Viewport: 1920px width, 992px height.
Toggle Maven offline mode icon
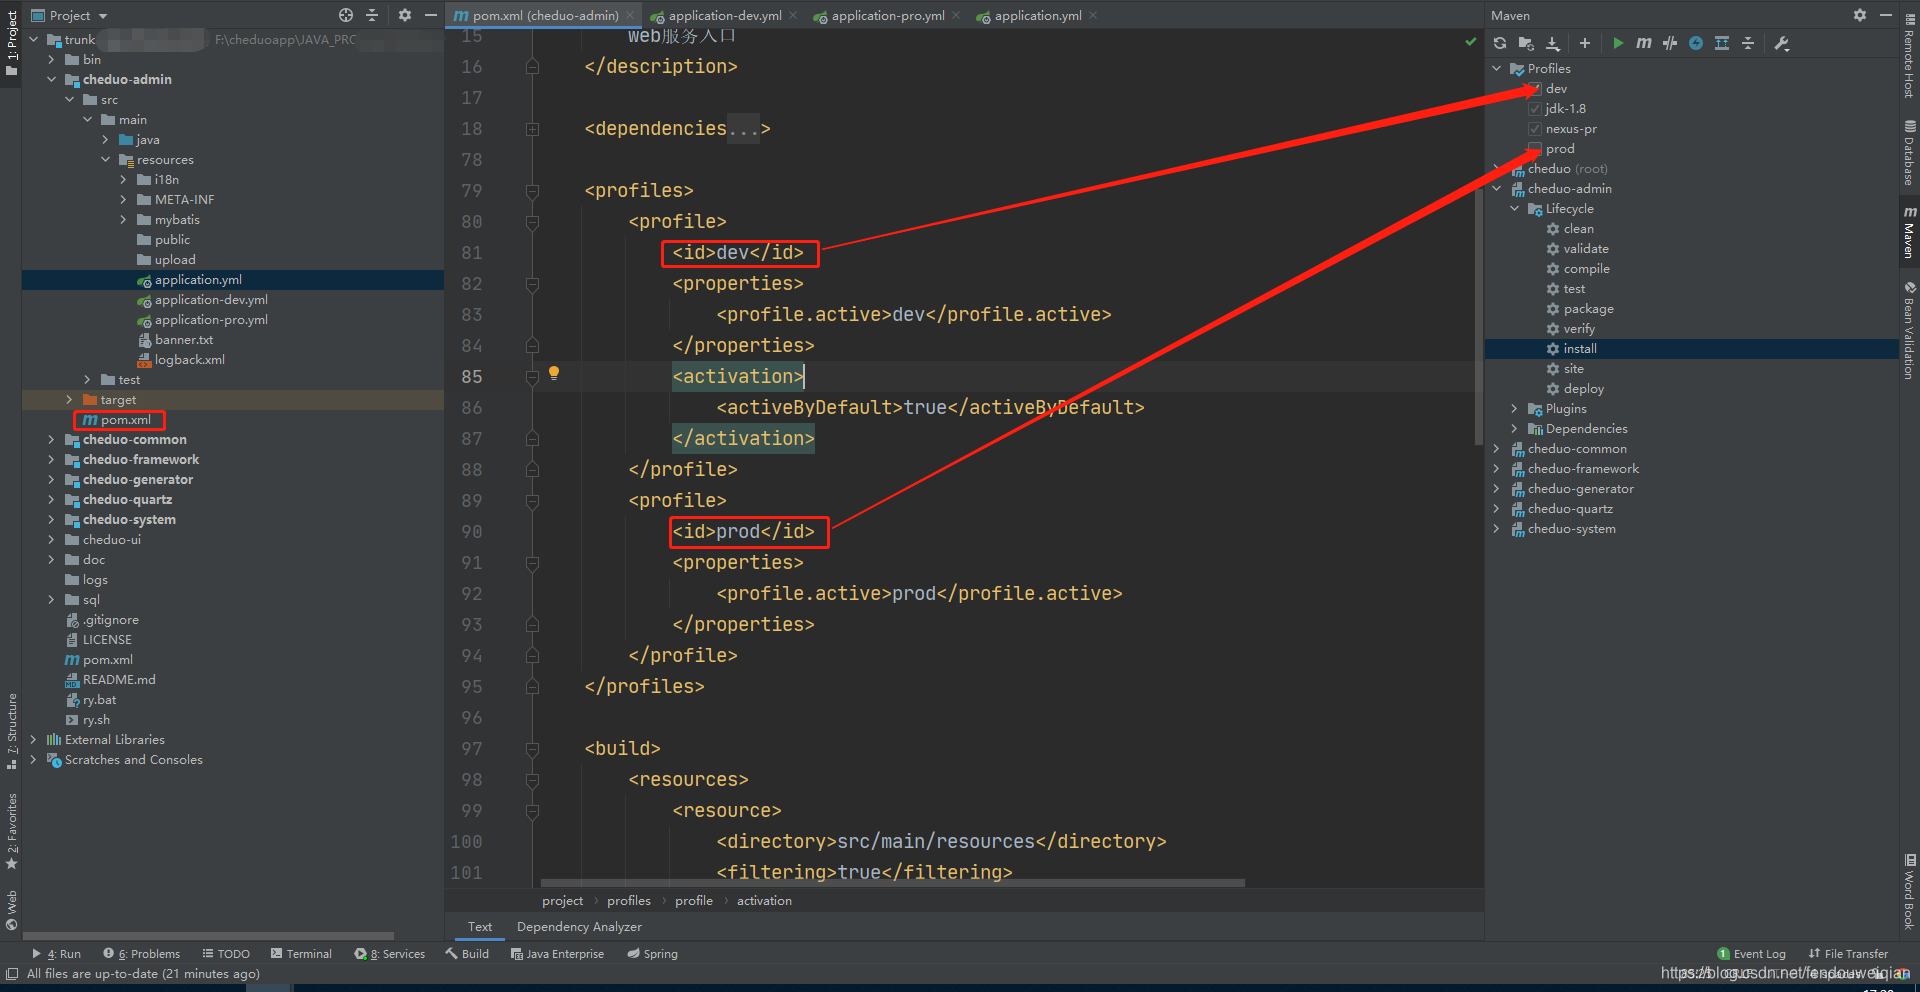click(1670, 43)
